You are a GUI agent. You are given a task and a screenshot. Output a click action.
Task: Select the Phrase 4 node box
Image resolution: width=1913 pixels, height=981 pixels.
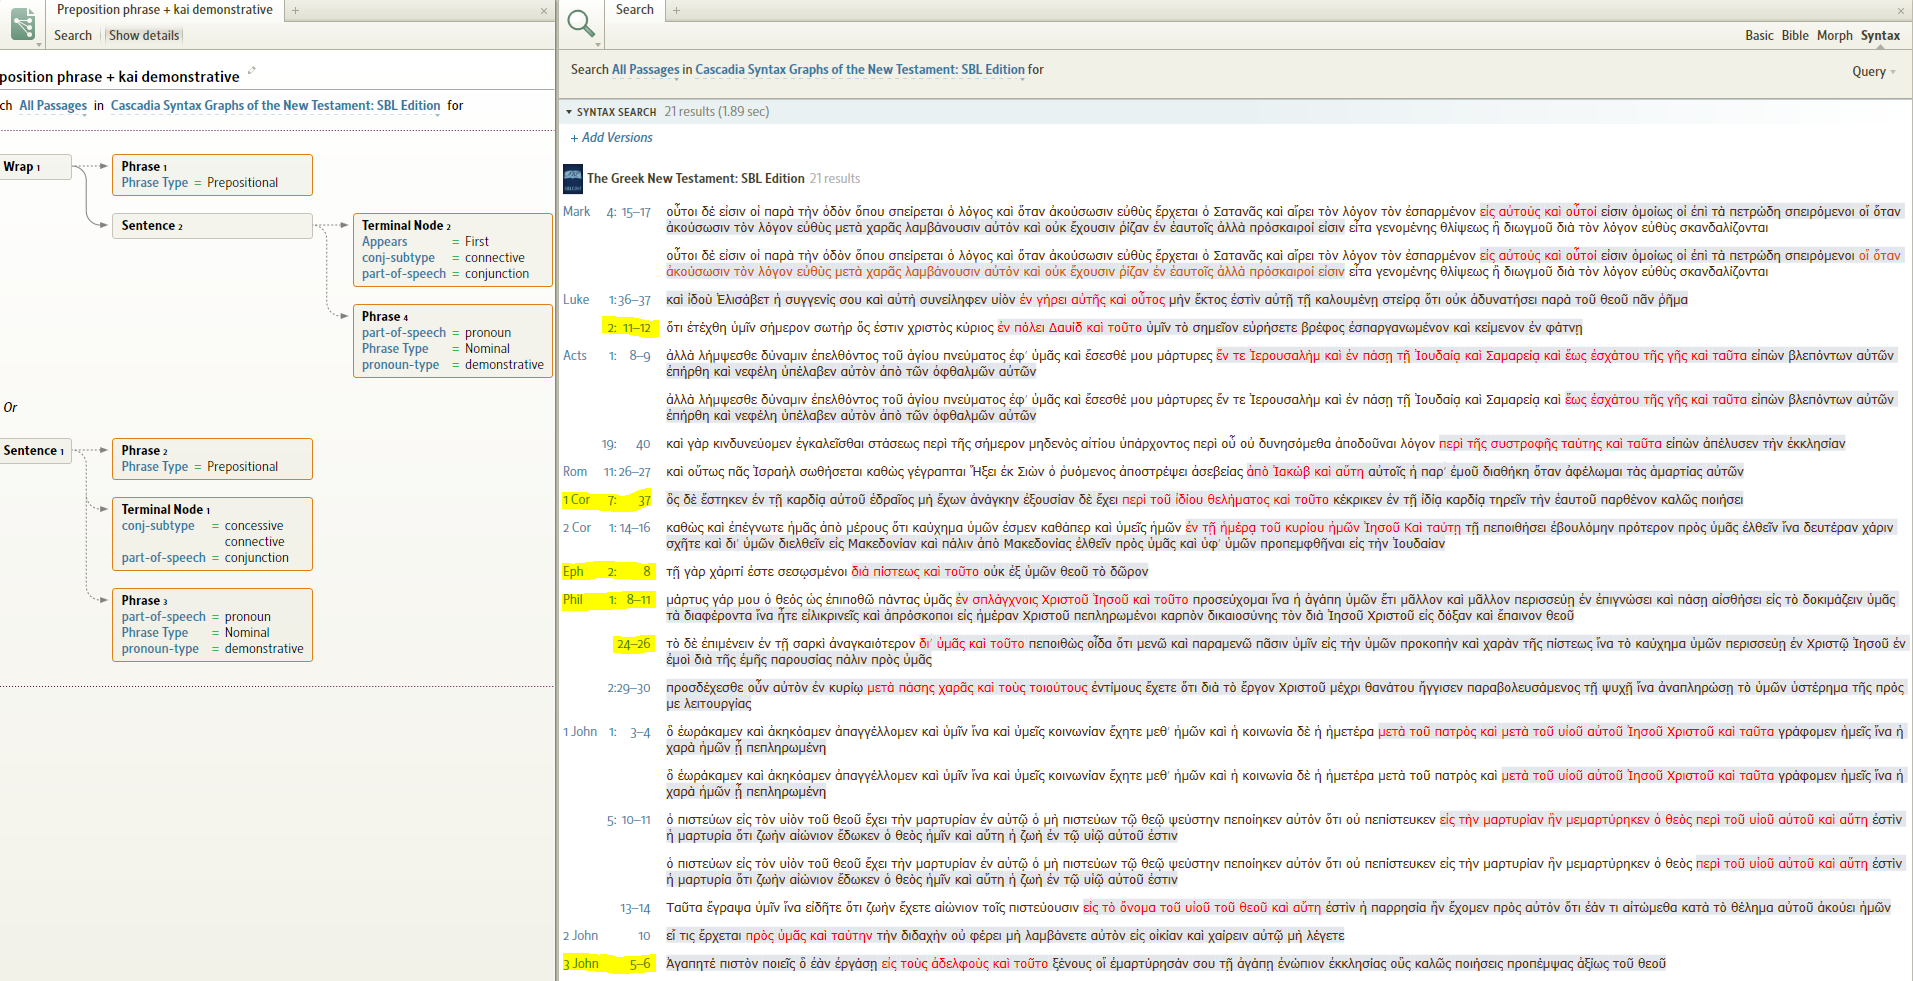453,341
